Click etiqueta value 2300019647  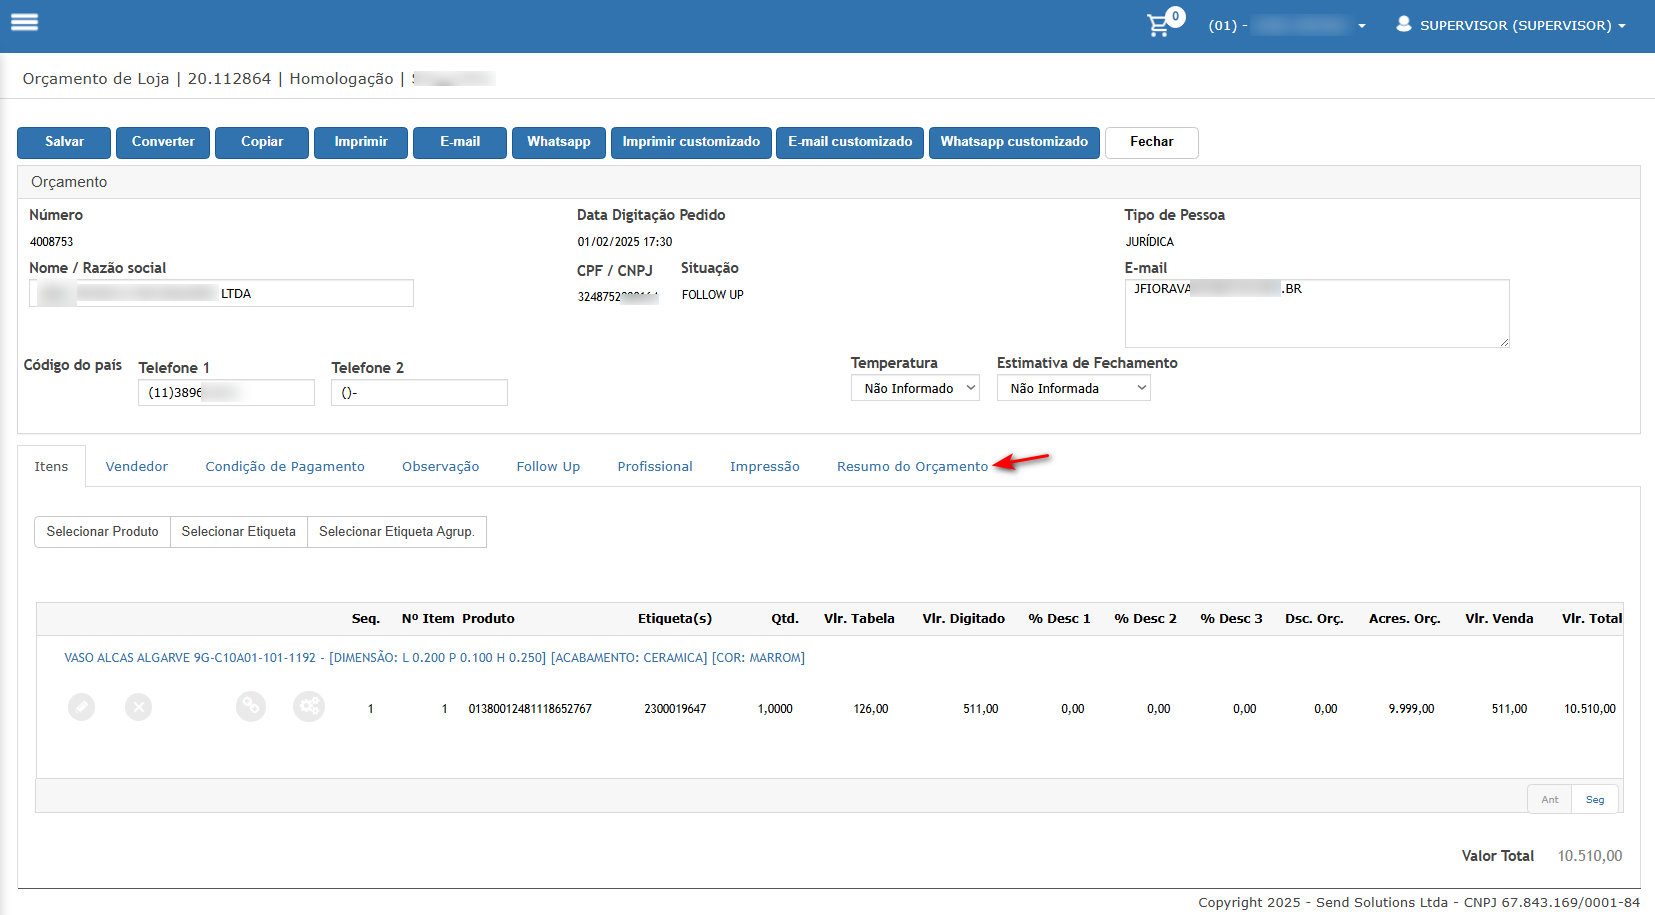675,709
